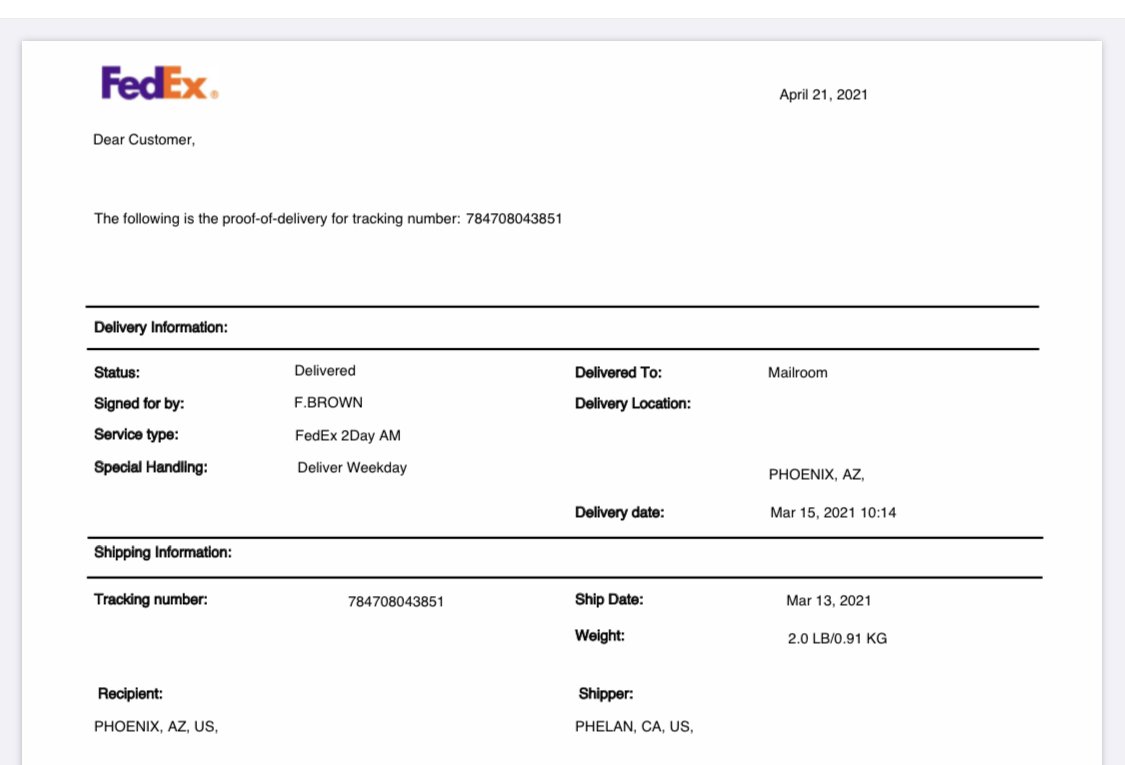Click the Mailroom delivered-to value

(x=798, y=372)
